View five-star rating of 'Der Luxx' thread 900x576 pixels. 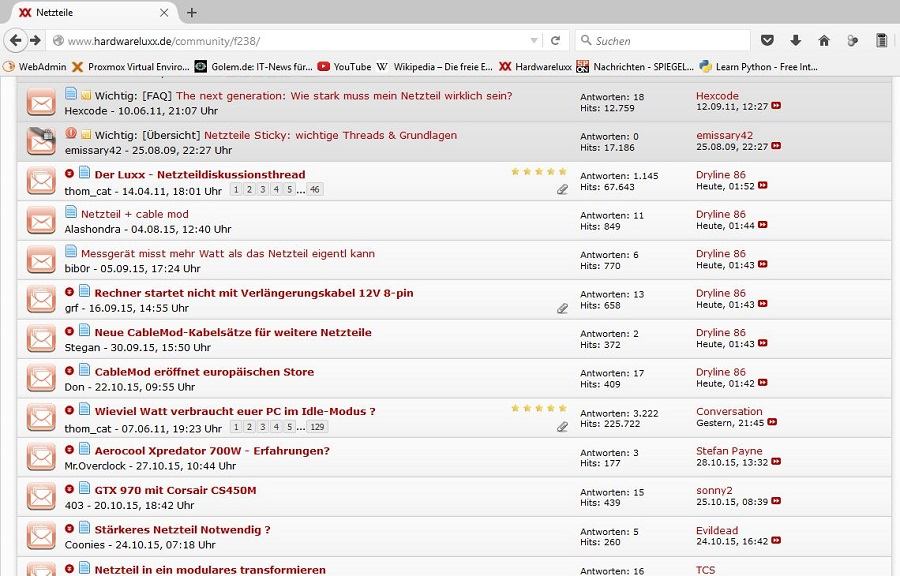point(539,171)
